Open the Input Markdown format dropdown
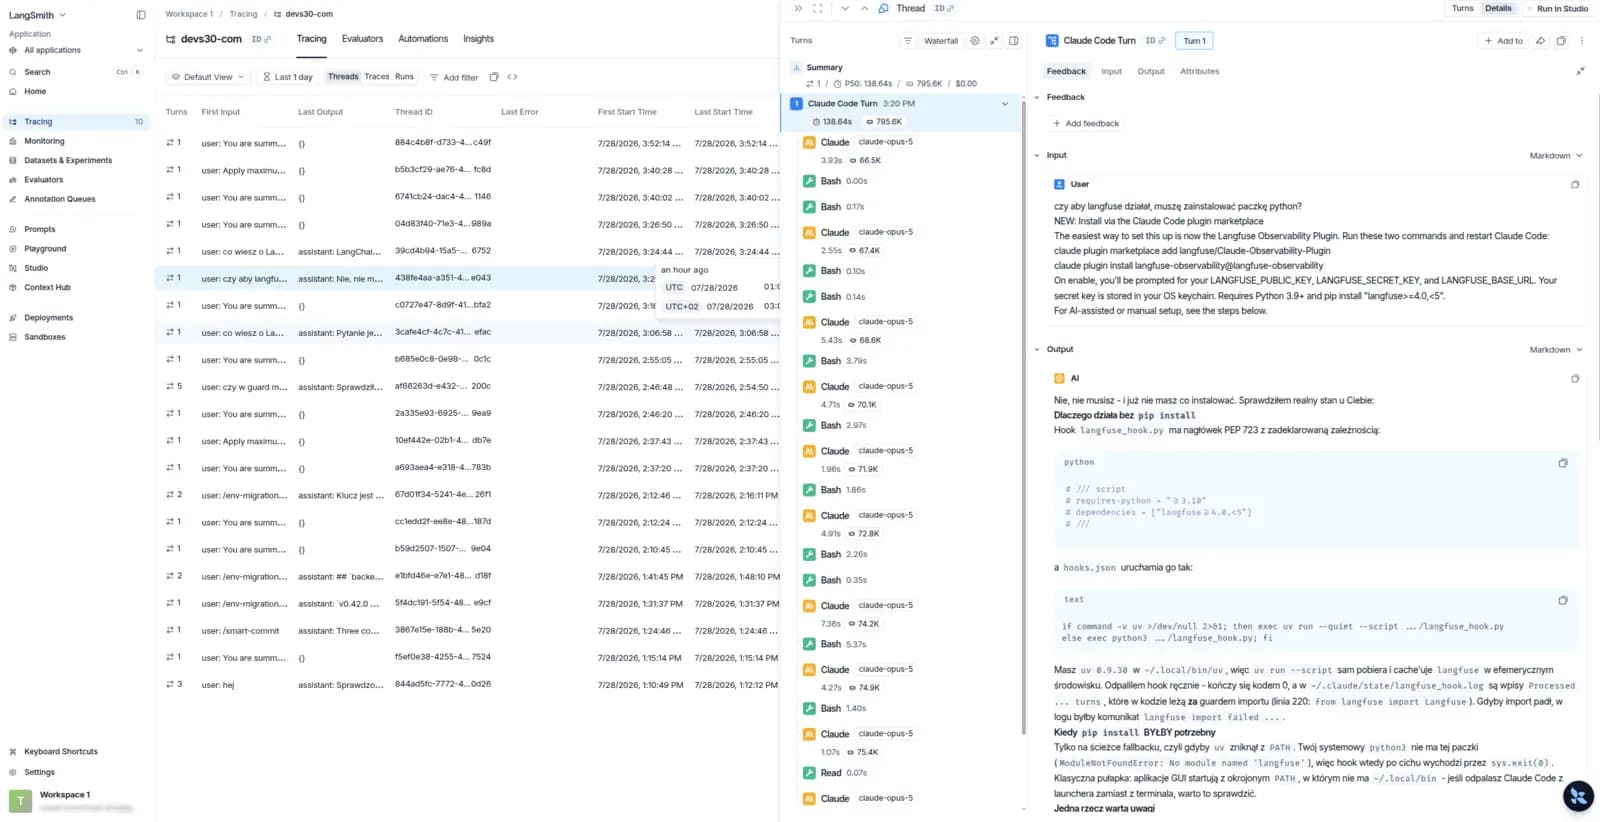Image resolution: width=1600 pixels, height=822 pixels. (x=1556, y=156)
